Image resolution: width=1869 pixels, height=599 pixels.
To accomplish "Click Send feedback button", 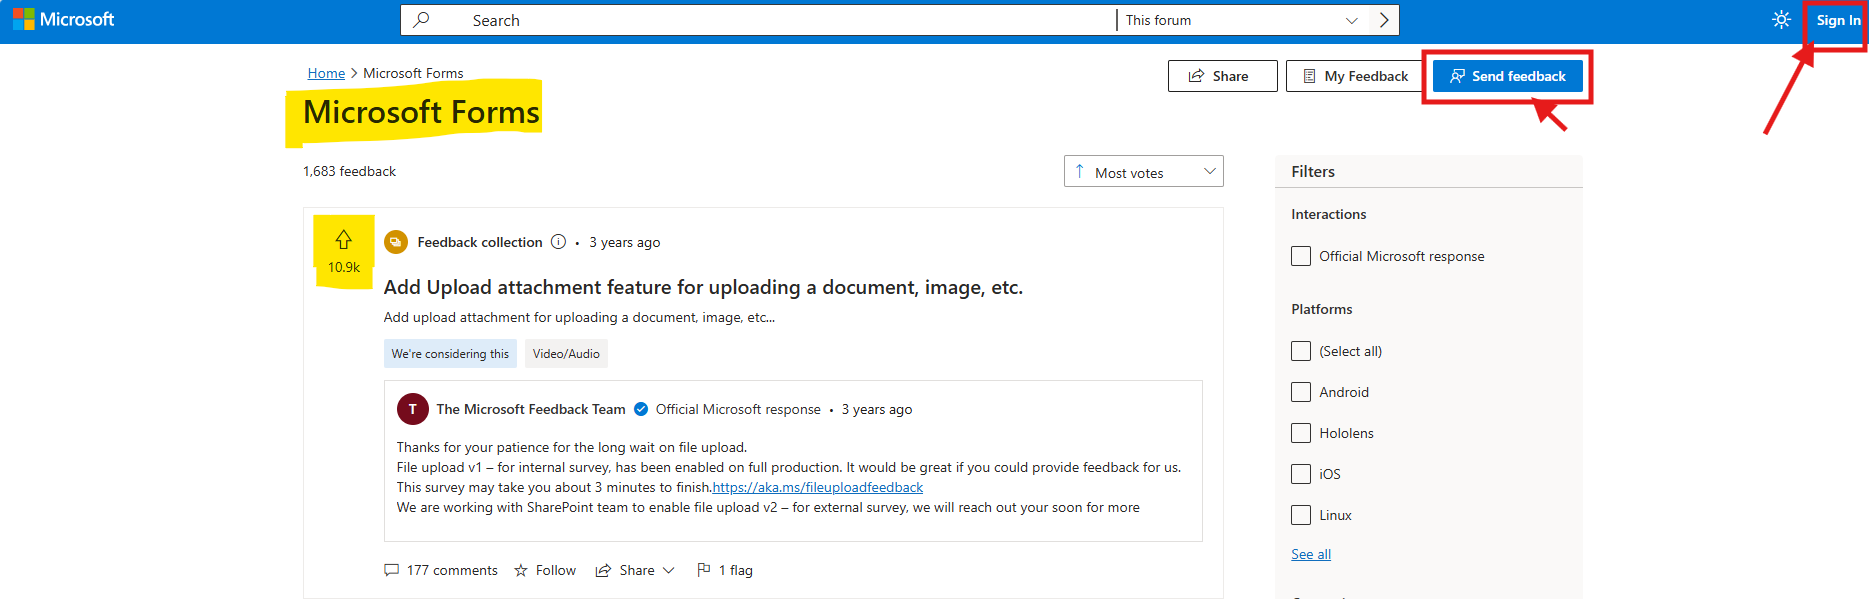I will coord(1508,76).
